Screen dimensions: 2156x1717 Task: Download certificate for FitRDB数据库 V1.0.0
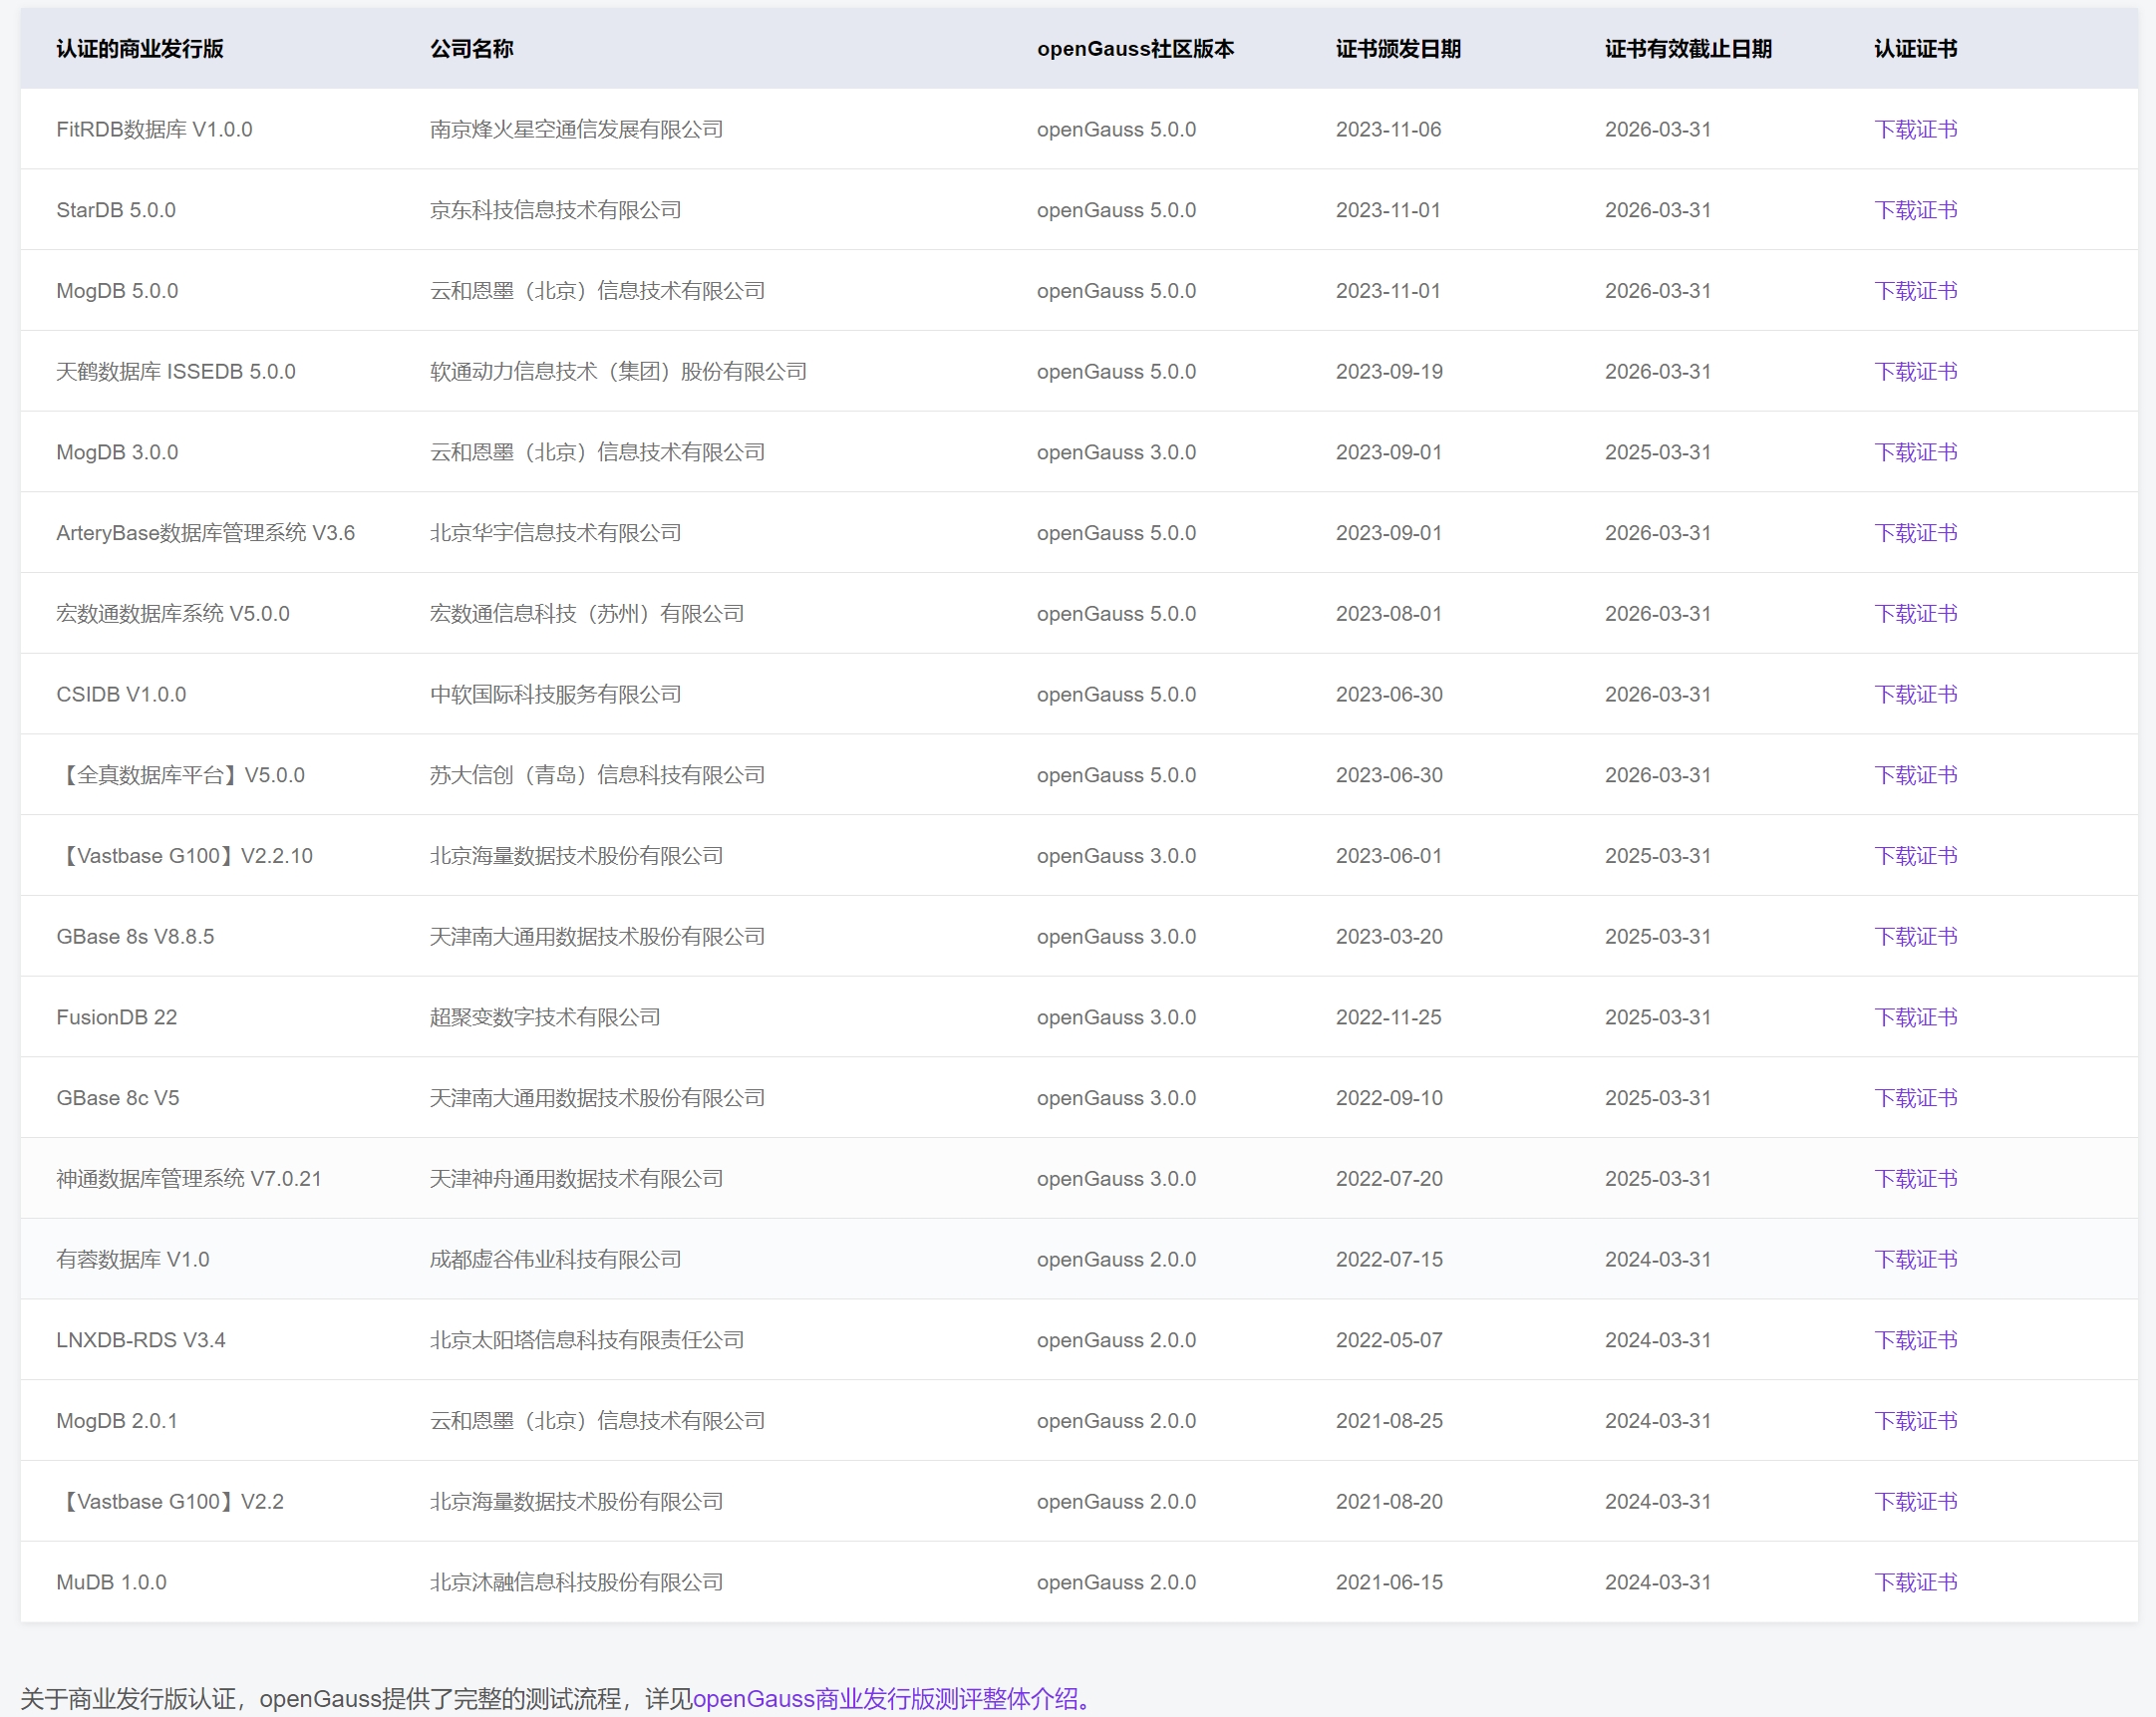1915,130
